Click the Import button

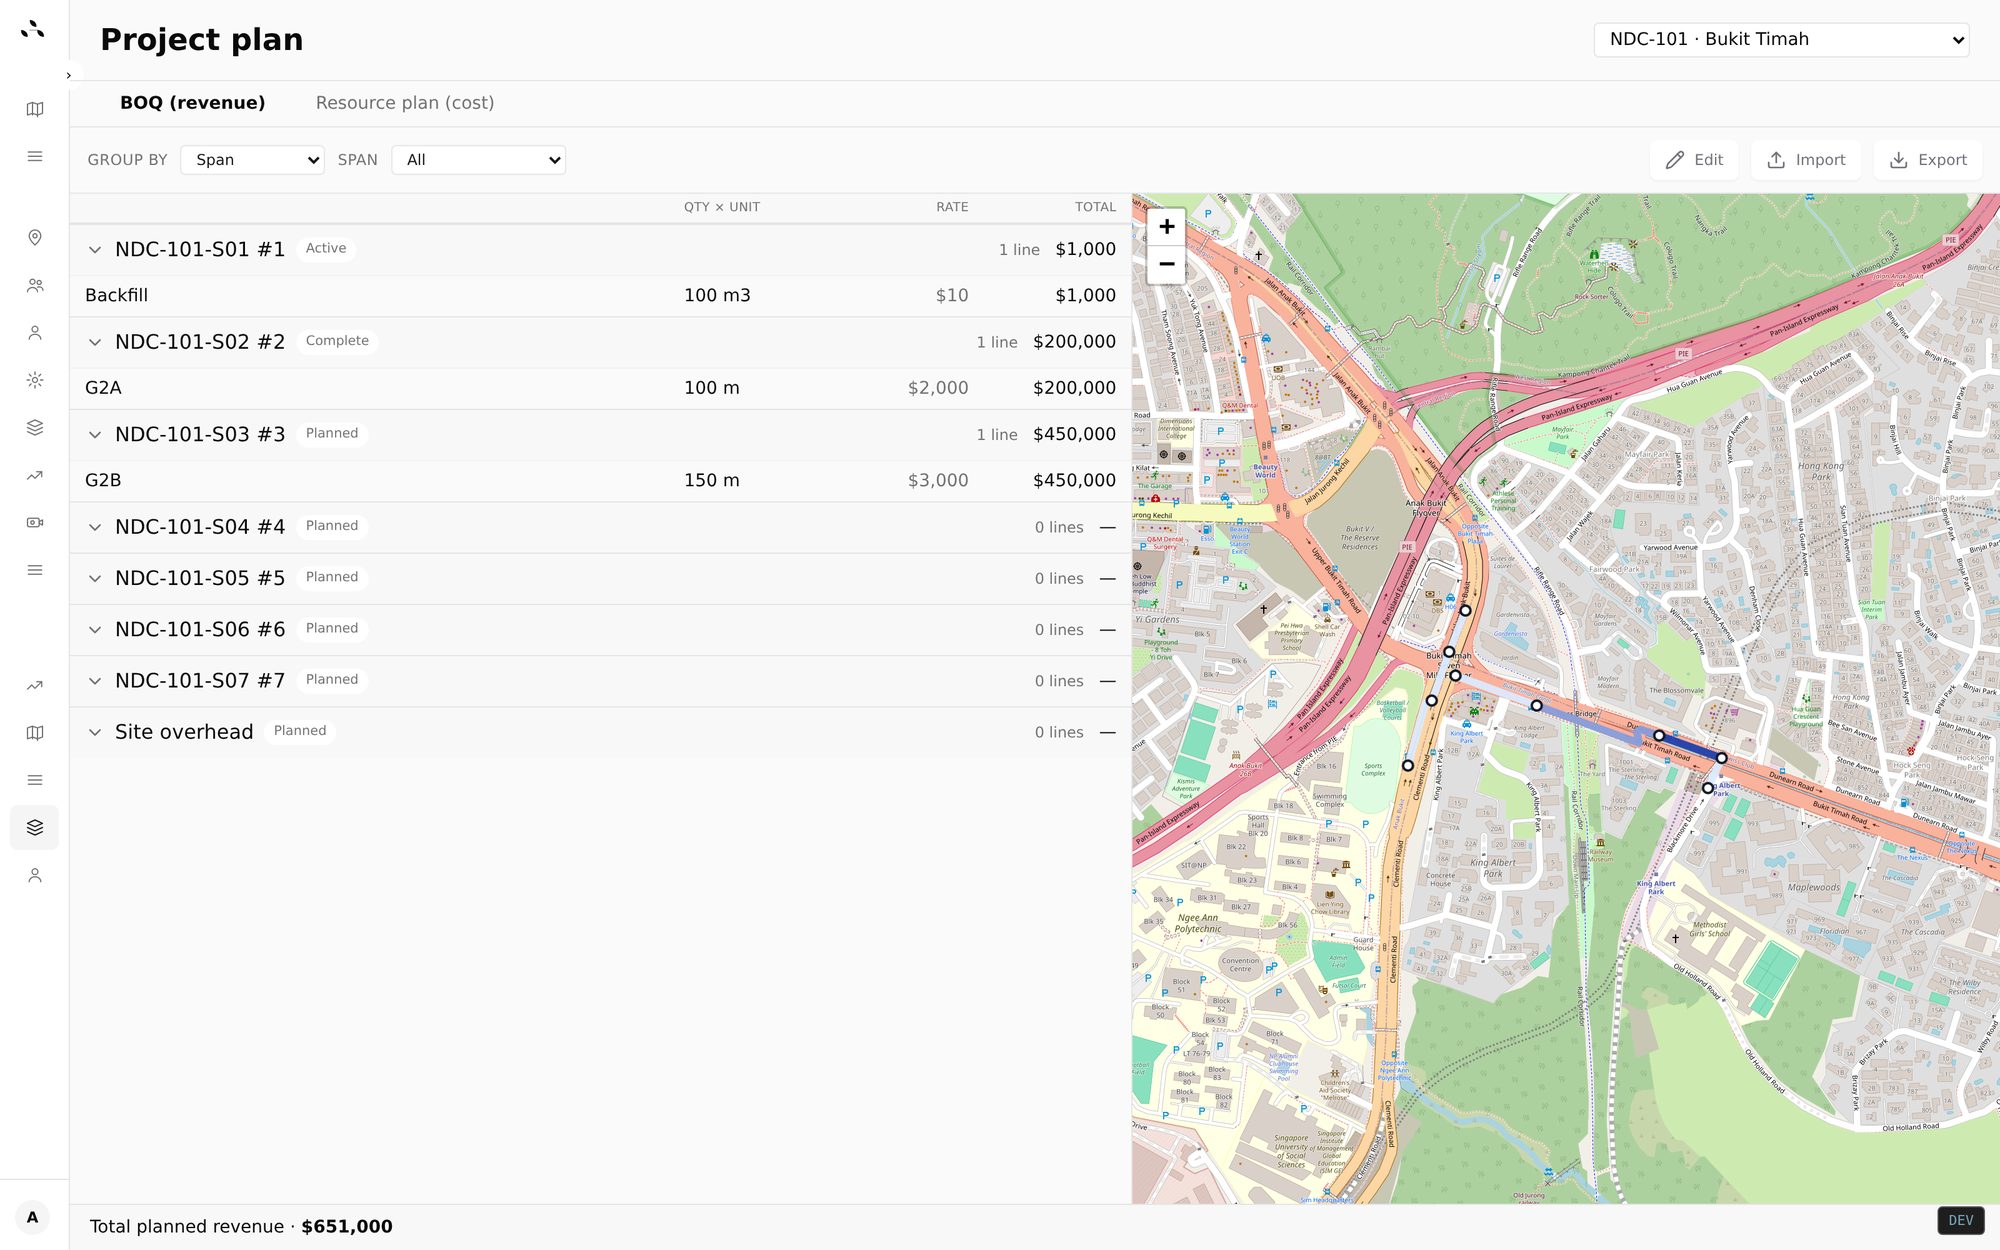click(x=1806, y=160)
